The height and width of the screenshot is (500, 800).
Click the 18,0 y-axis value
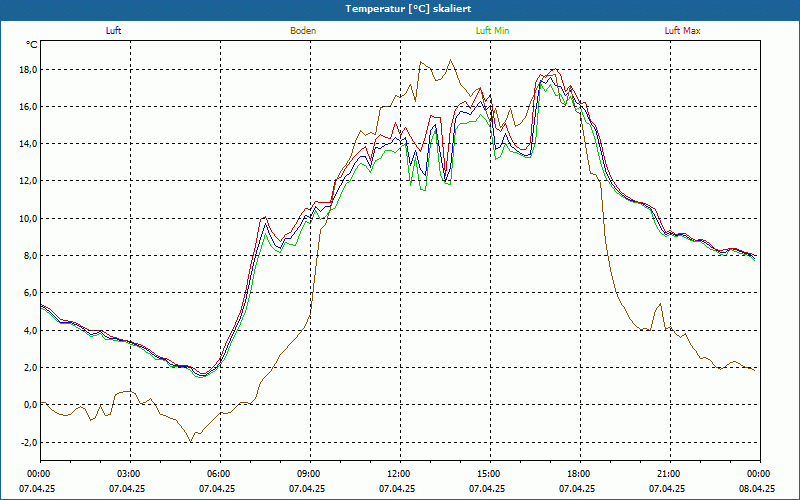[x=28, y=69]
